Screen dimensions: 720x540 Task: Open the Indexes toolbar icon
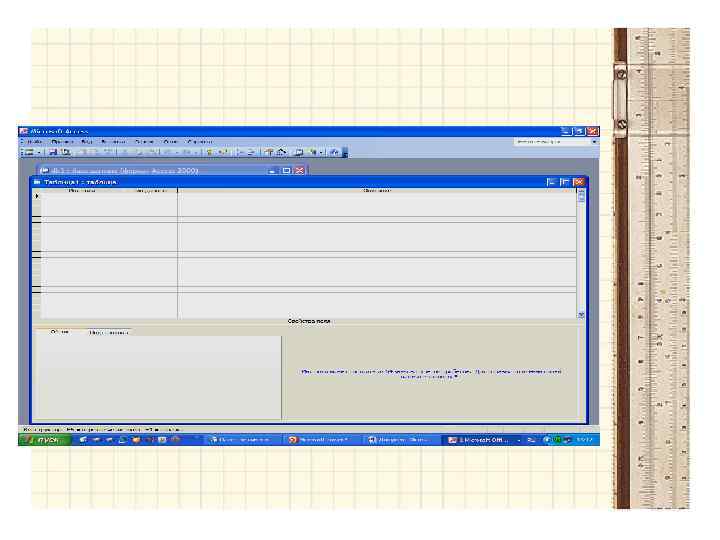pyautogui.click(x=224, y=152)
